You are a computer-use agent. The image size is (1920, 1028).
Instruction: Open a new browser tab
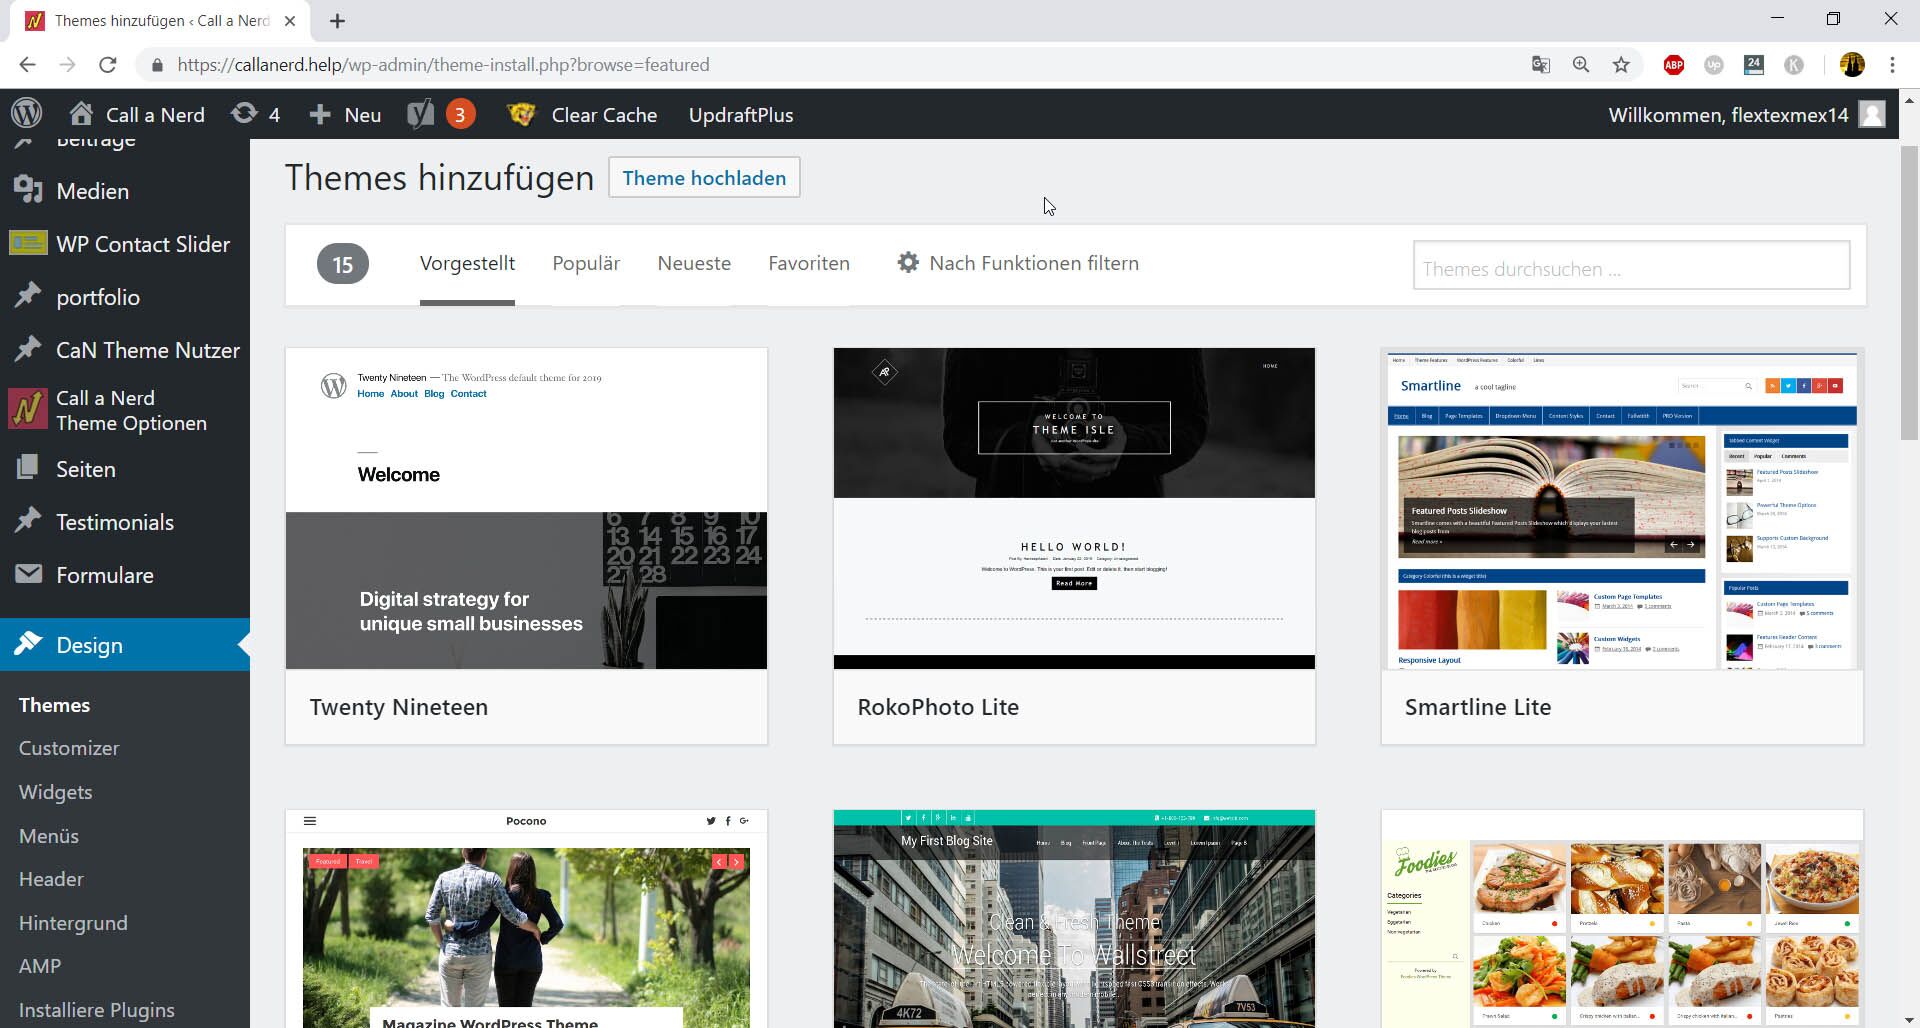[x=337, y=21]
